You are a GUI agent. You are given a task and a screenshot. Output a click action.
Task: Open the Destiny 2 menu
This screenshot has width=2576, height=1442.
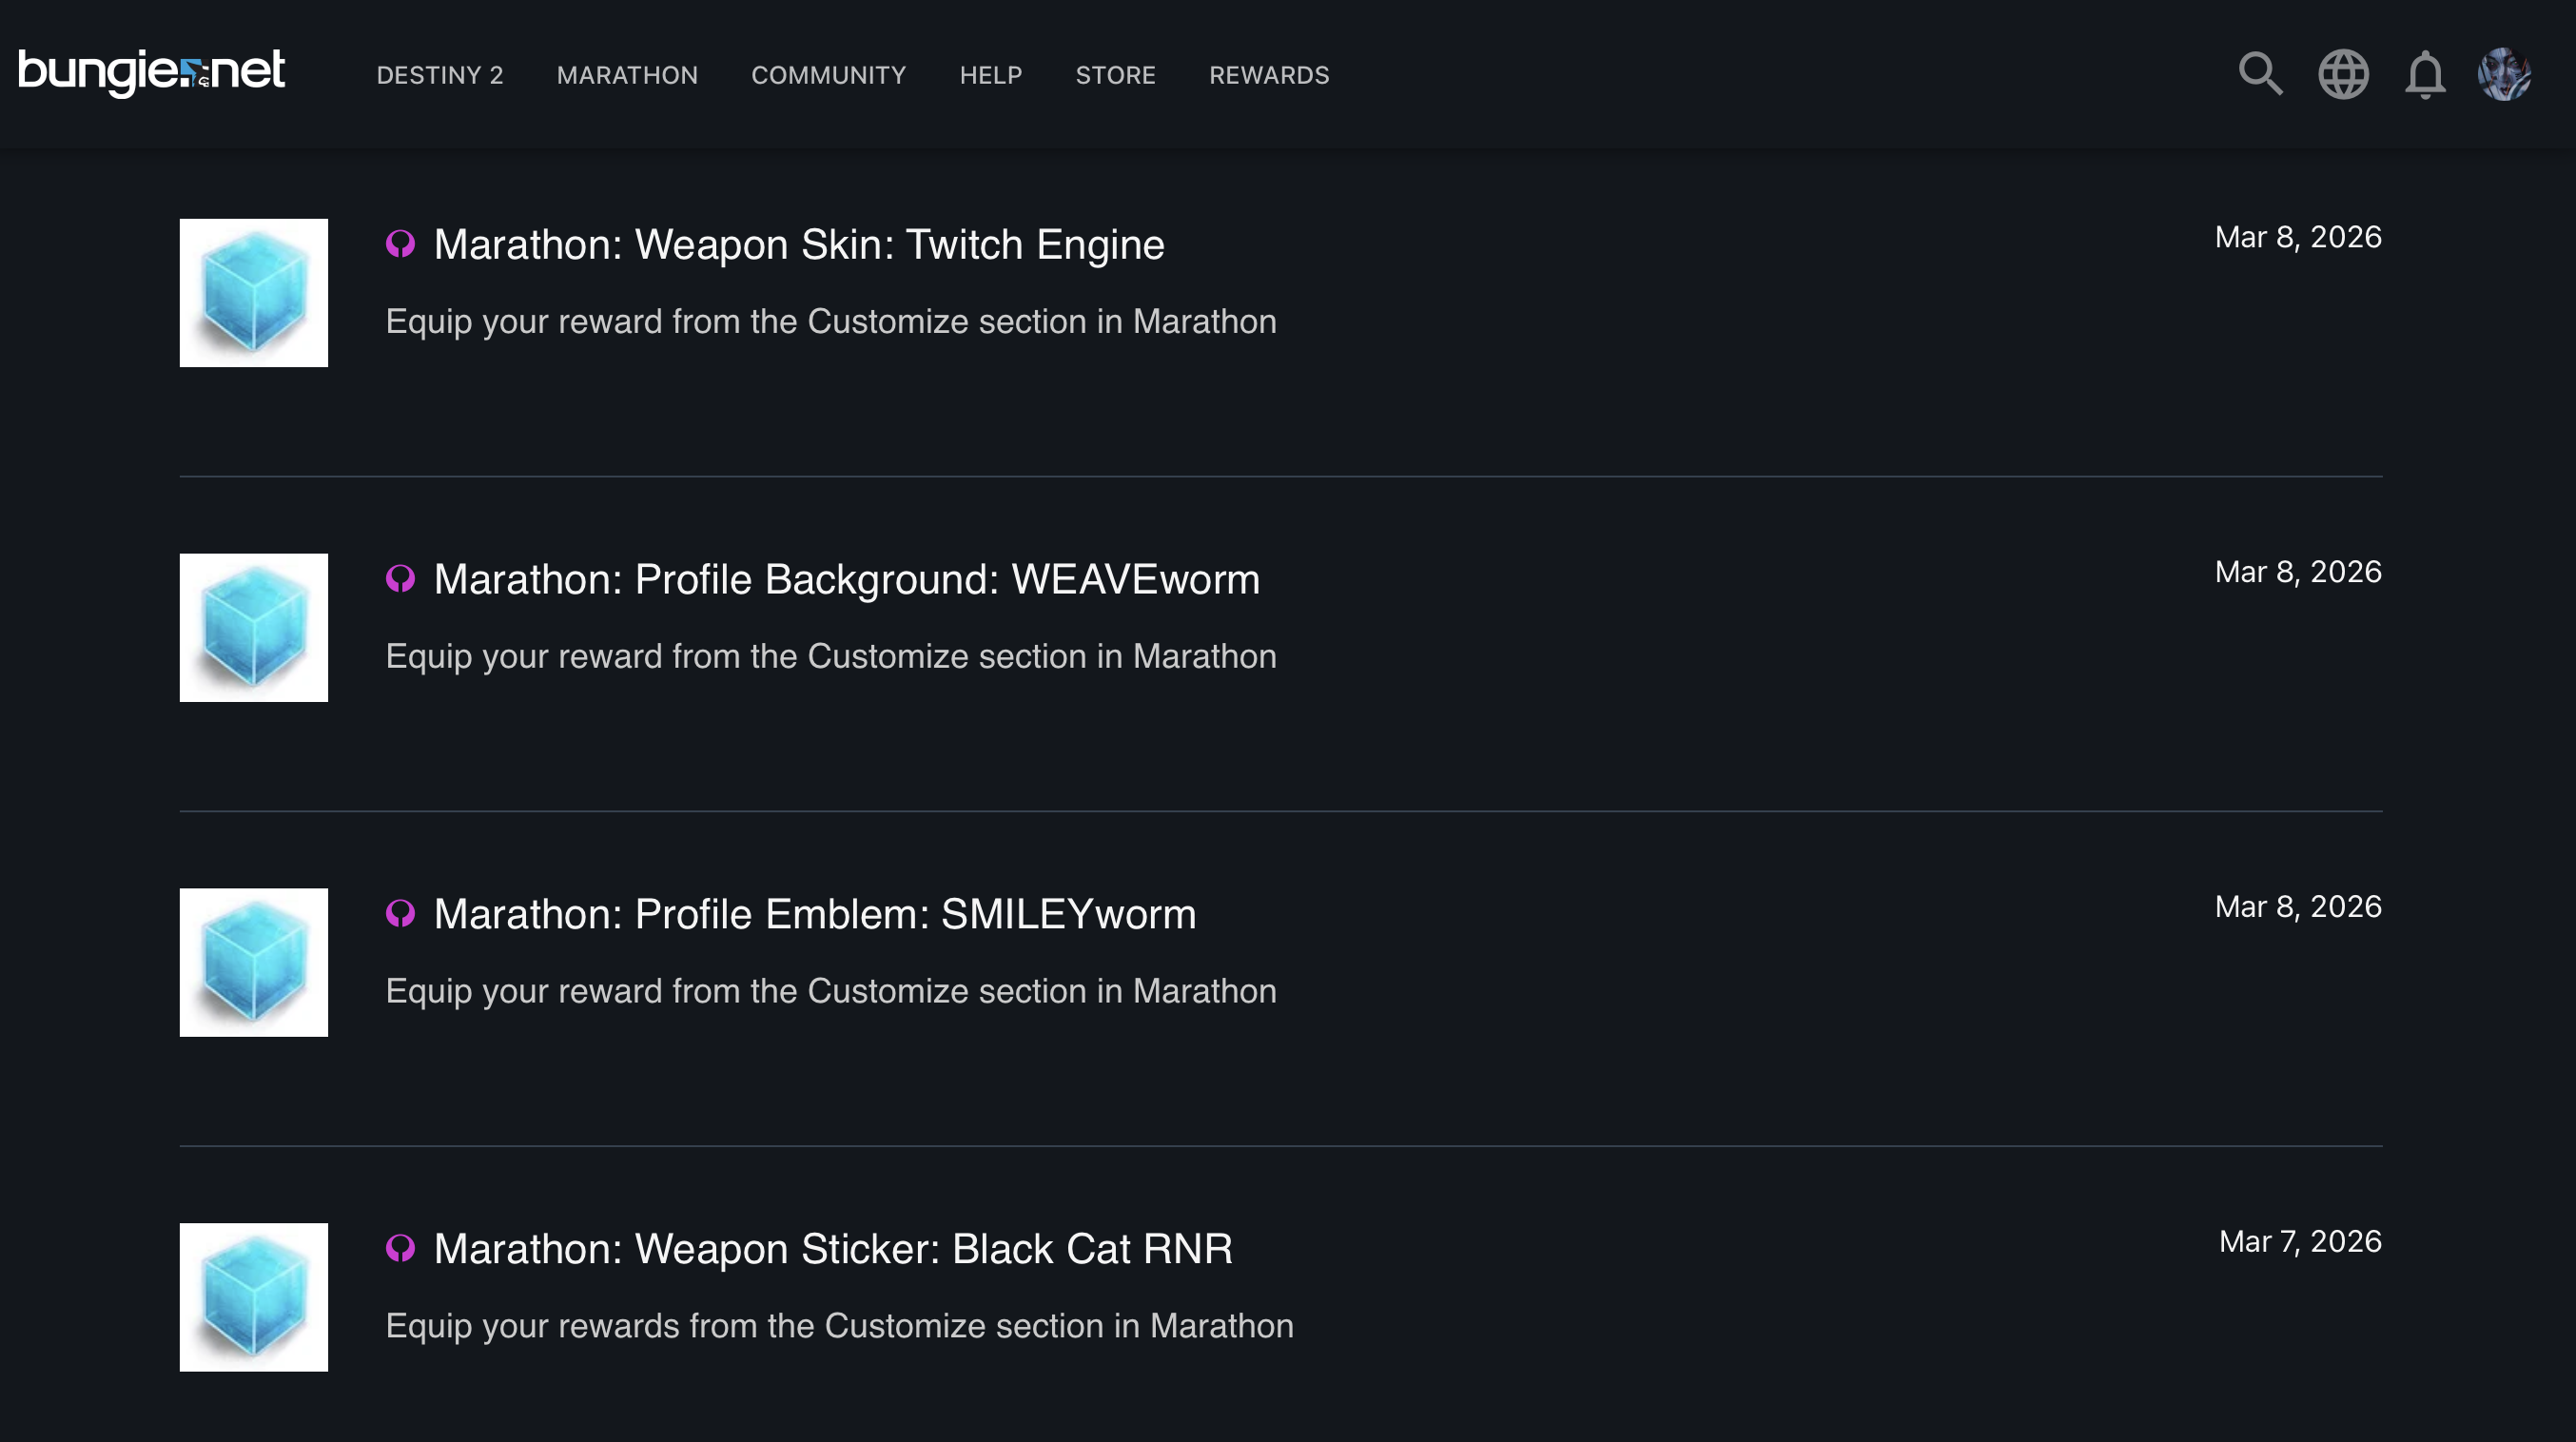440,75
